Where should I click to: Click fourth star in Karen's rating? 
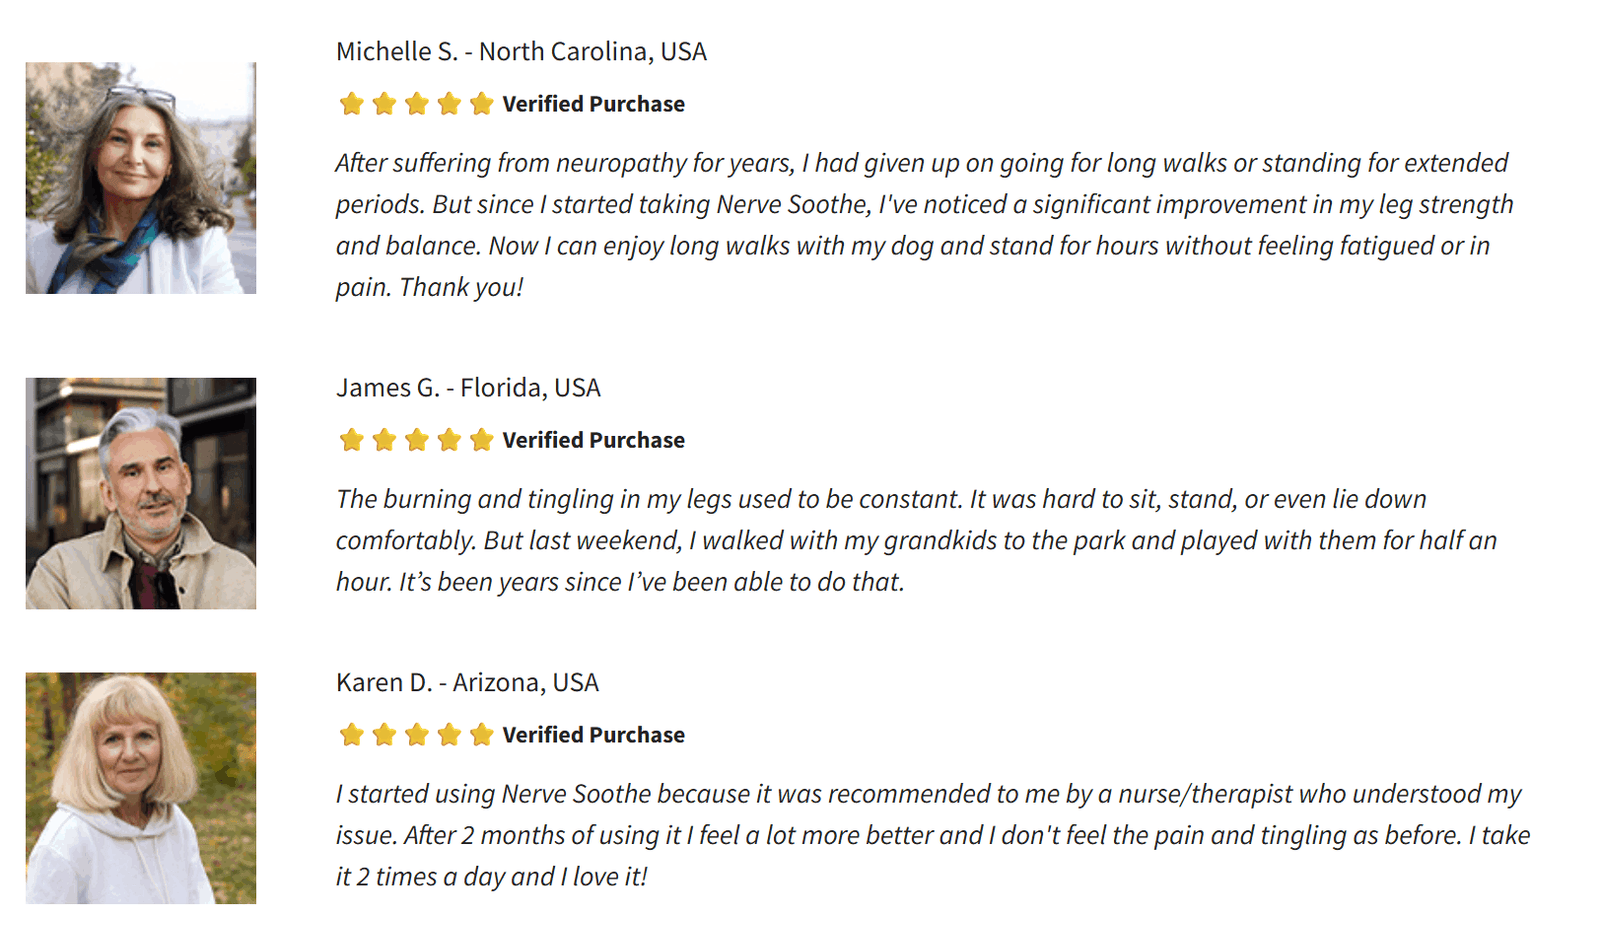pyautogui.click(x=449, y=735)
